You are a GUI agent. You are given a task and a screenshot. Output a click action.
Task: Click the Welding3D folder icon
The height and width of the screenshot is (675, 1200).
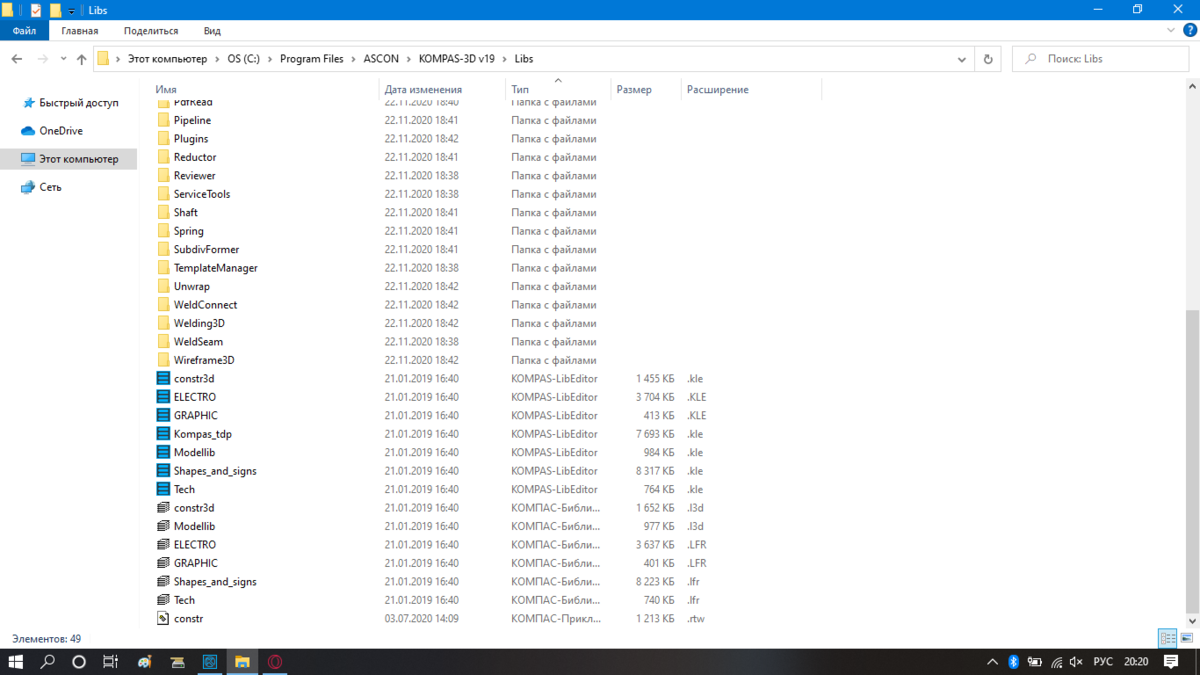164,323
